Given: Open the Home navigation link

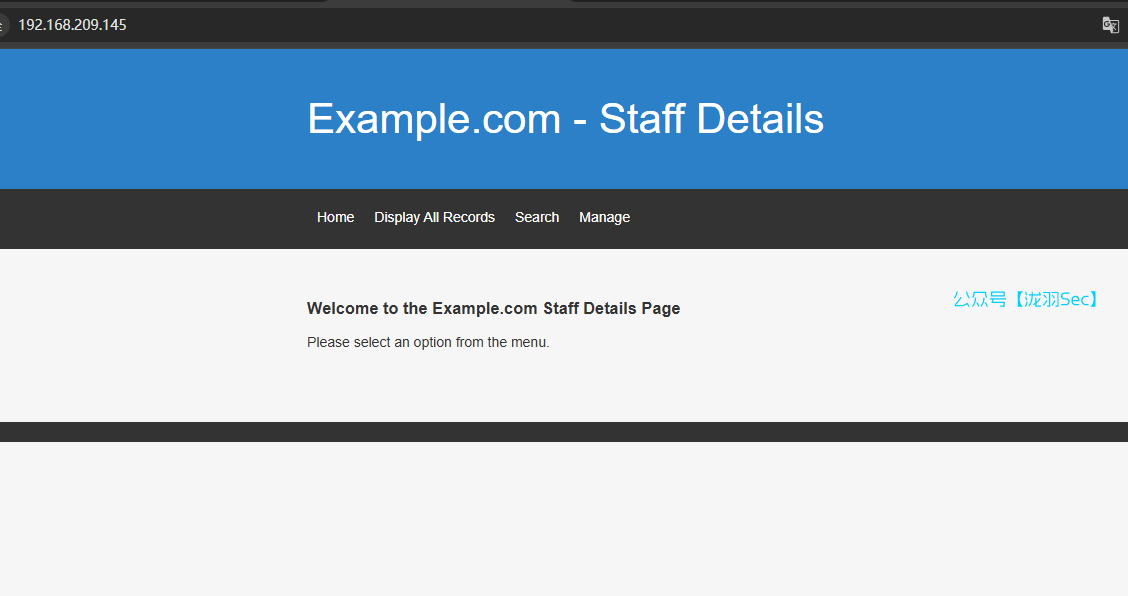Looking at the screenshot, I should [335, 217].
